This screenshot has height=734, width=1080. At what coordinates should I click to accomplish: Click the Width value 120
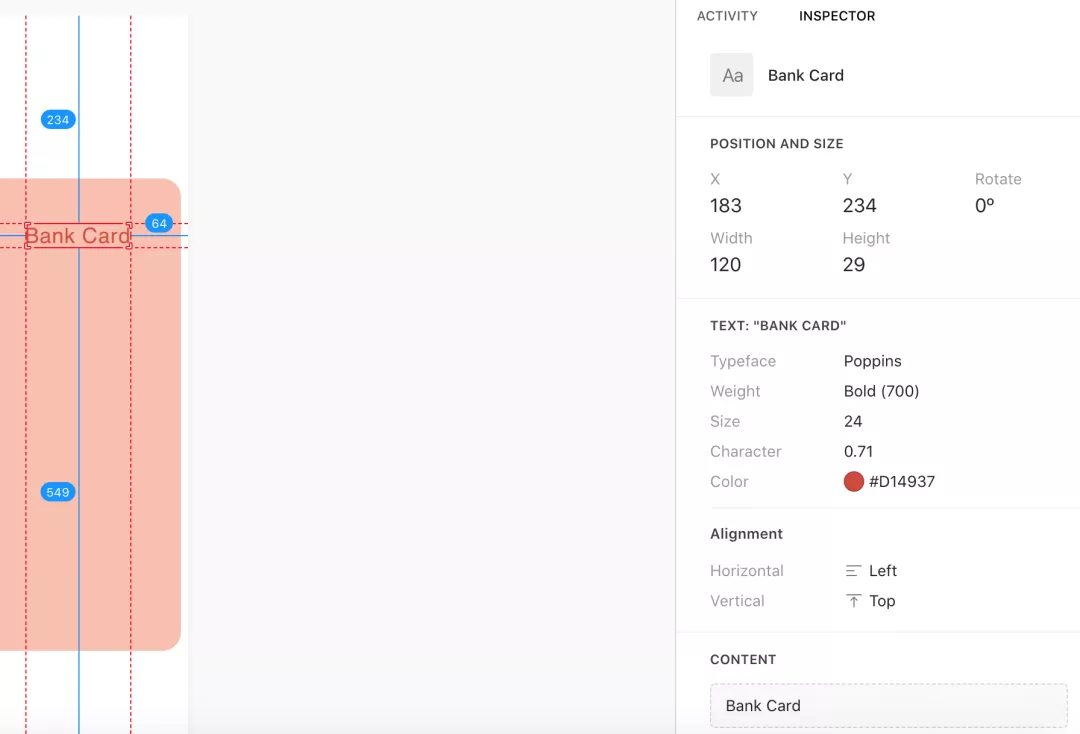coord(726,265)
